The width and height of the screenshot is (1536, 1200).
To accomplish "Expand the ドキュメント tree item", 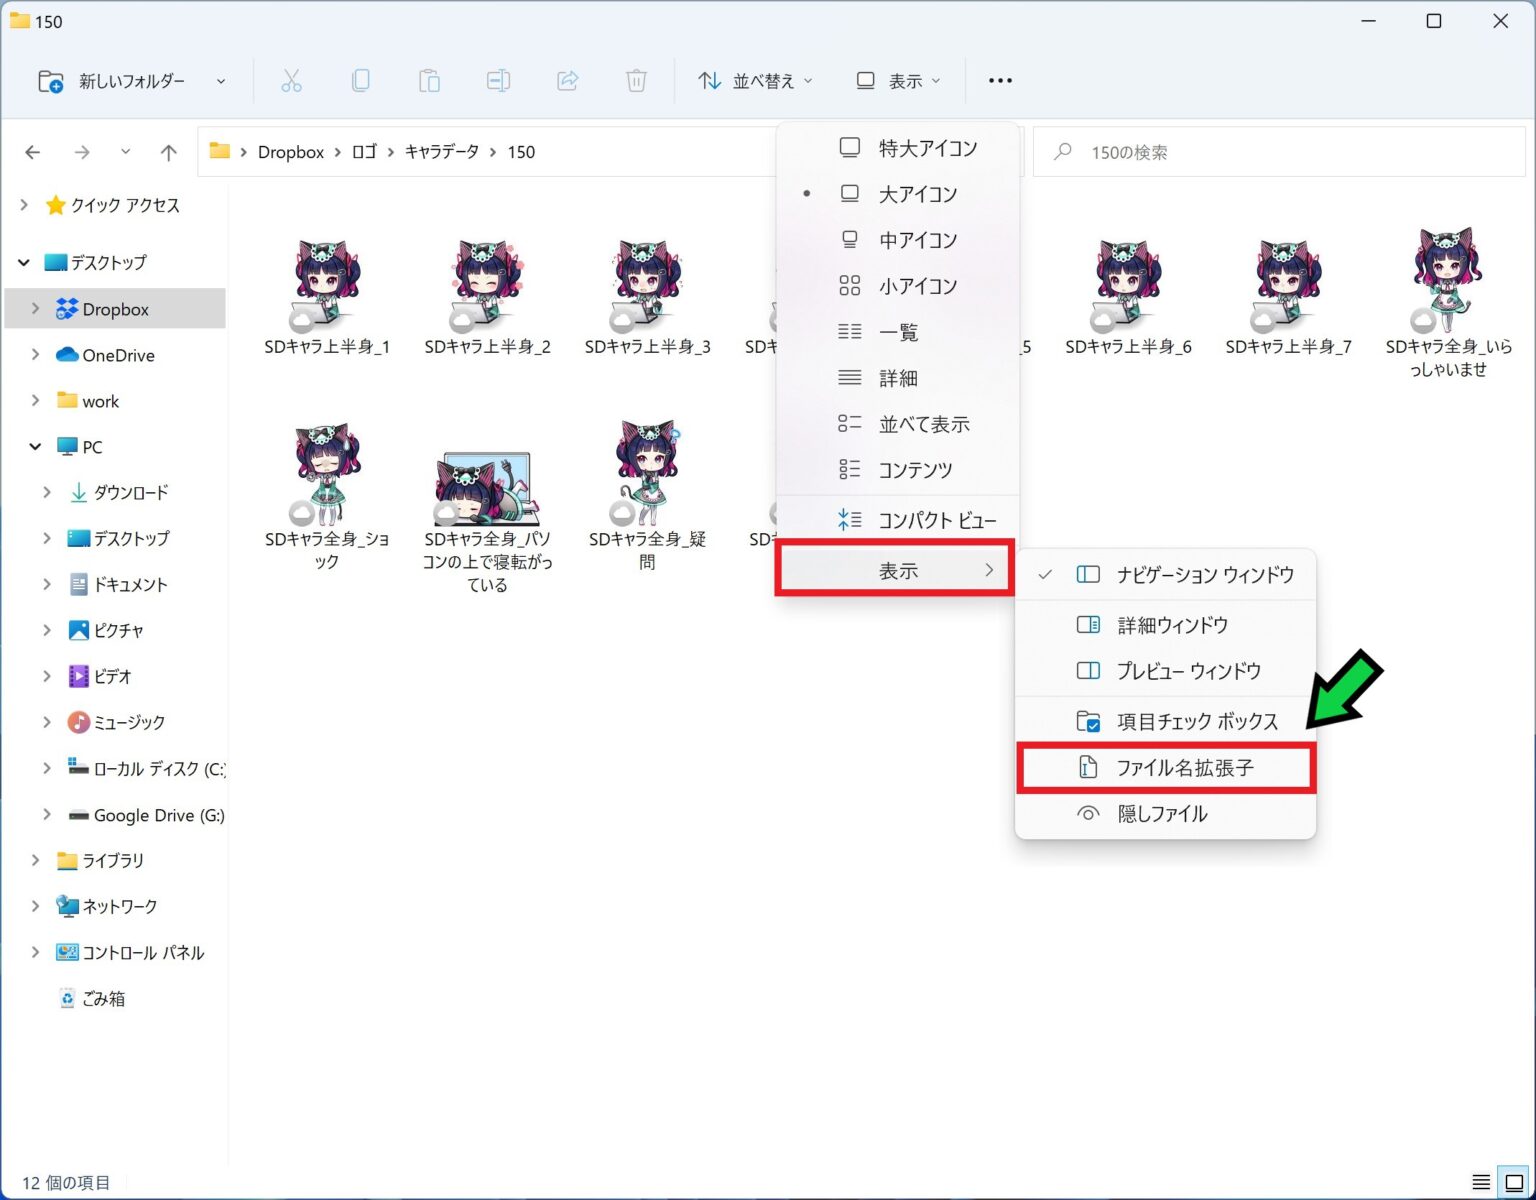I will pos(47,584).
